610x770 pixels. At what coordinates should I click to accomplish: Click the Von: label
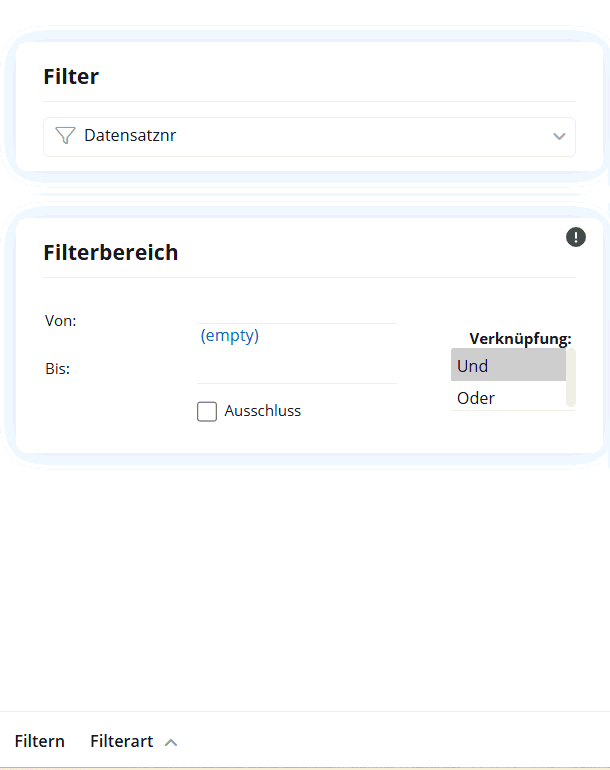60,321
